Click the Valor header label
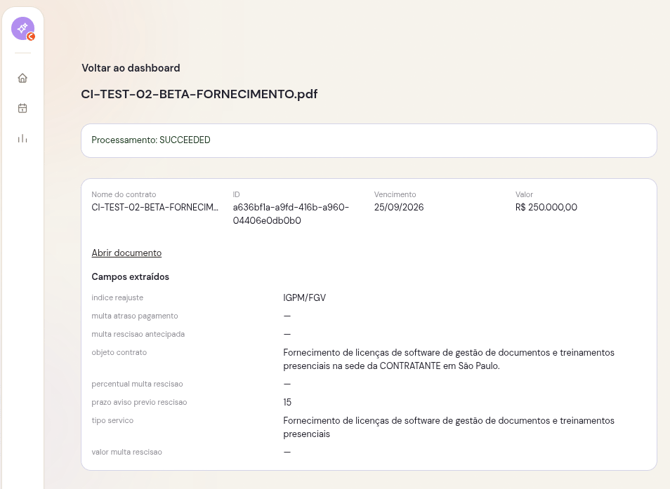The image size is (670, 489). tap(524, 194)
